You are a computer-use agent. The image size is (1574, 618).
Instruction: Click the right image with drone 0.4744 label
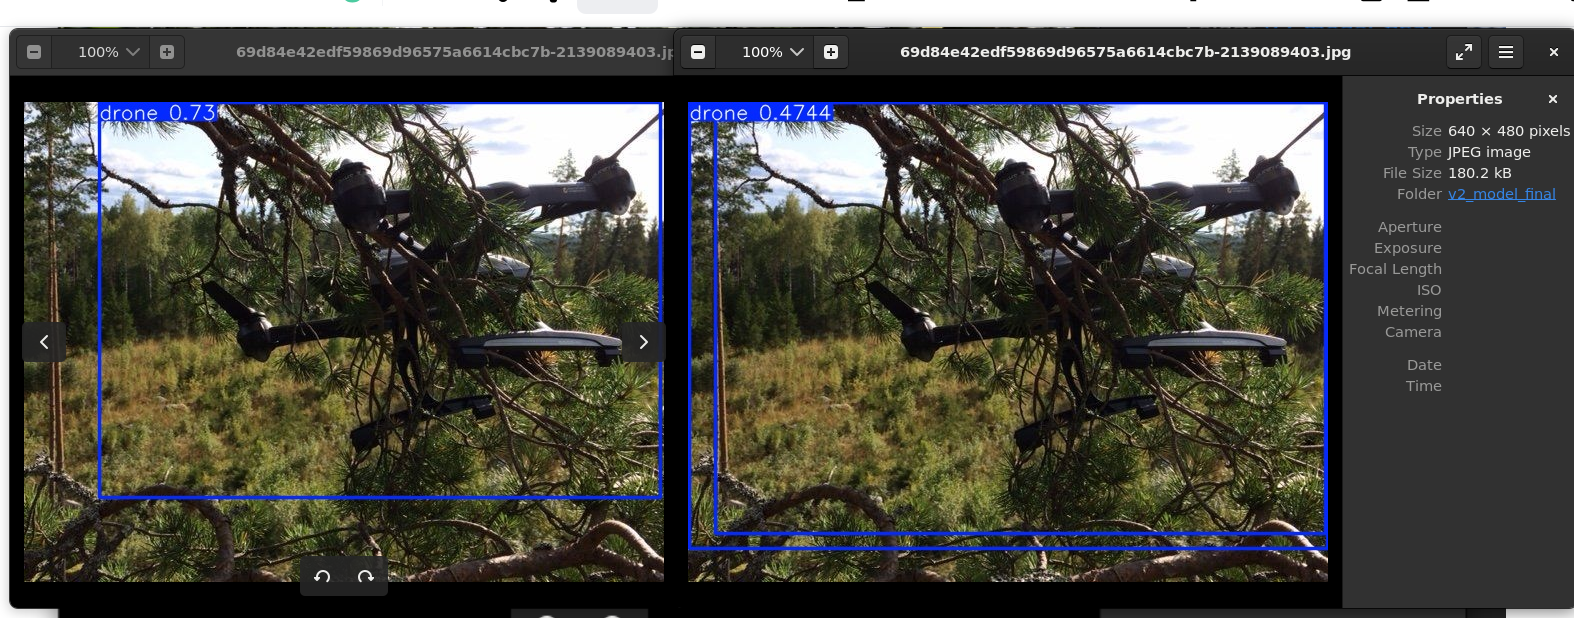(1007, 342)
